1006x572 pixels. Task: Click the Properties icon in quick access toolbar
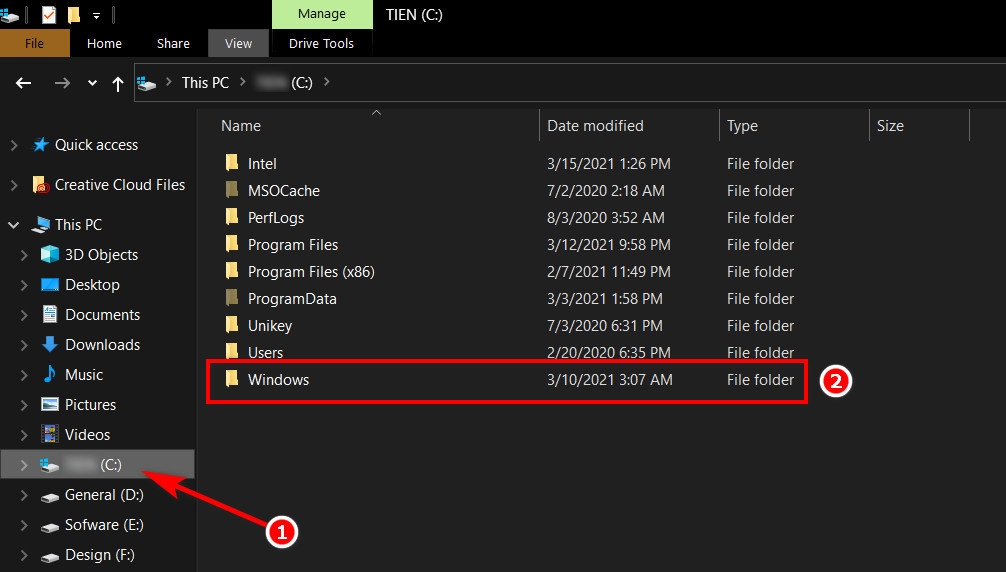[49, 14]
